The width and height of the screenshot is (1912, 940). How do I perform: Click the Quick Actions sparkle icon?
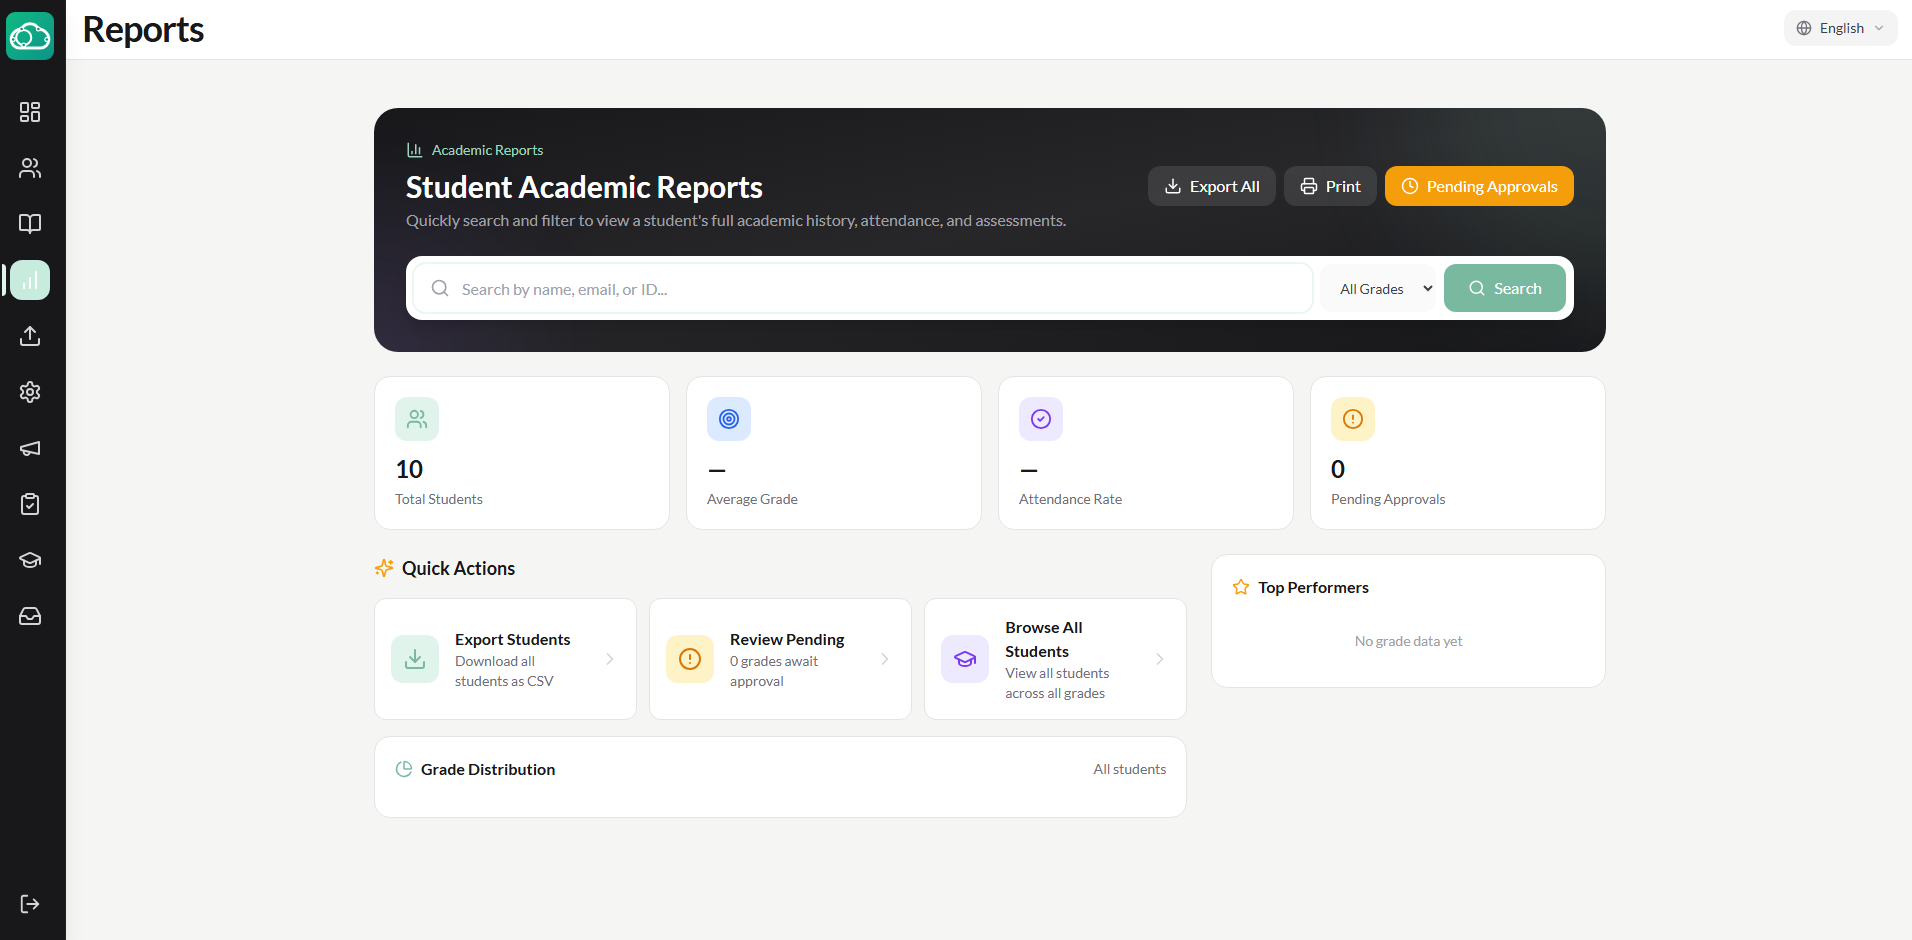pyautogui.click(x=384, y=568)
